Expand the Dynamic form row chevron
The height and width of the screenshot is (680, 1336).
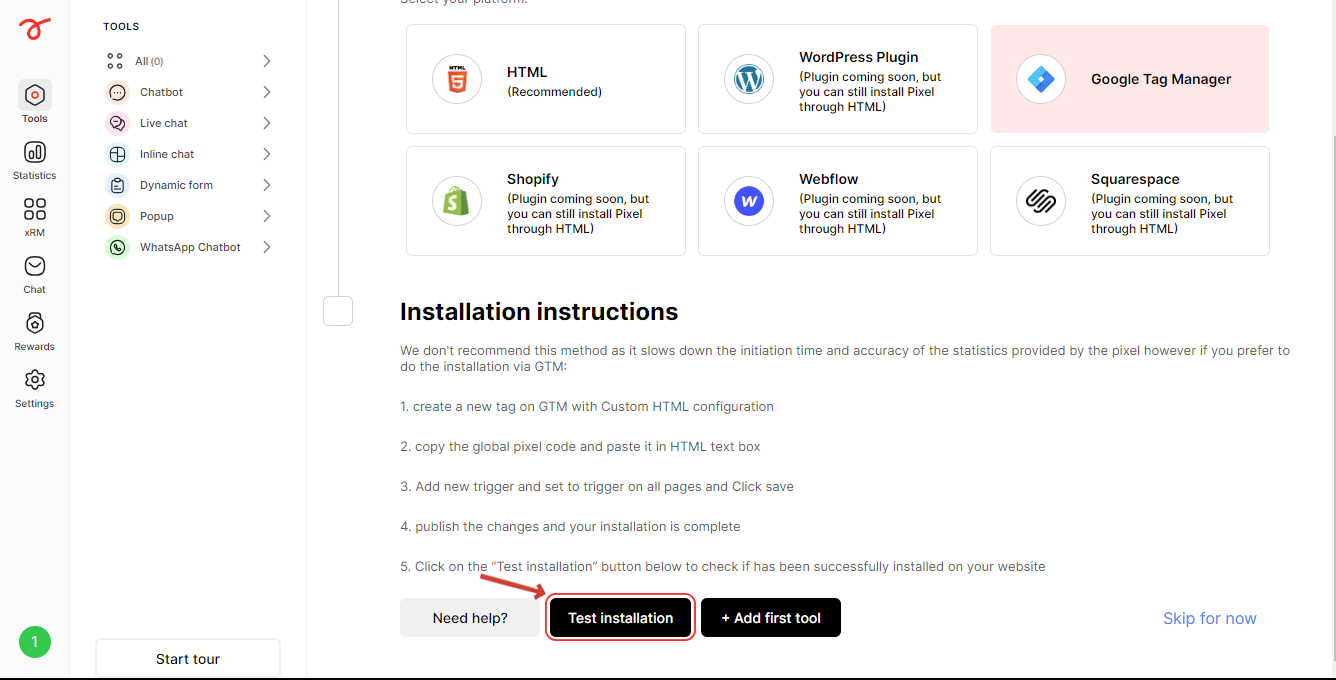(x=267, y=185)
